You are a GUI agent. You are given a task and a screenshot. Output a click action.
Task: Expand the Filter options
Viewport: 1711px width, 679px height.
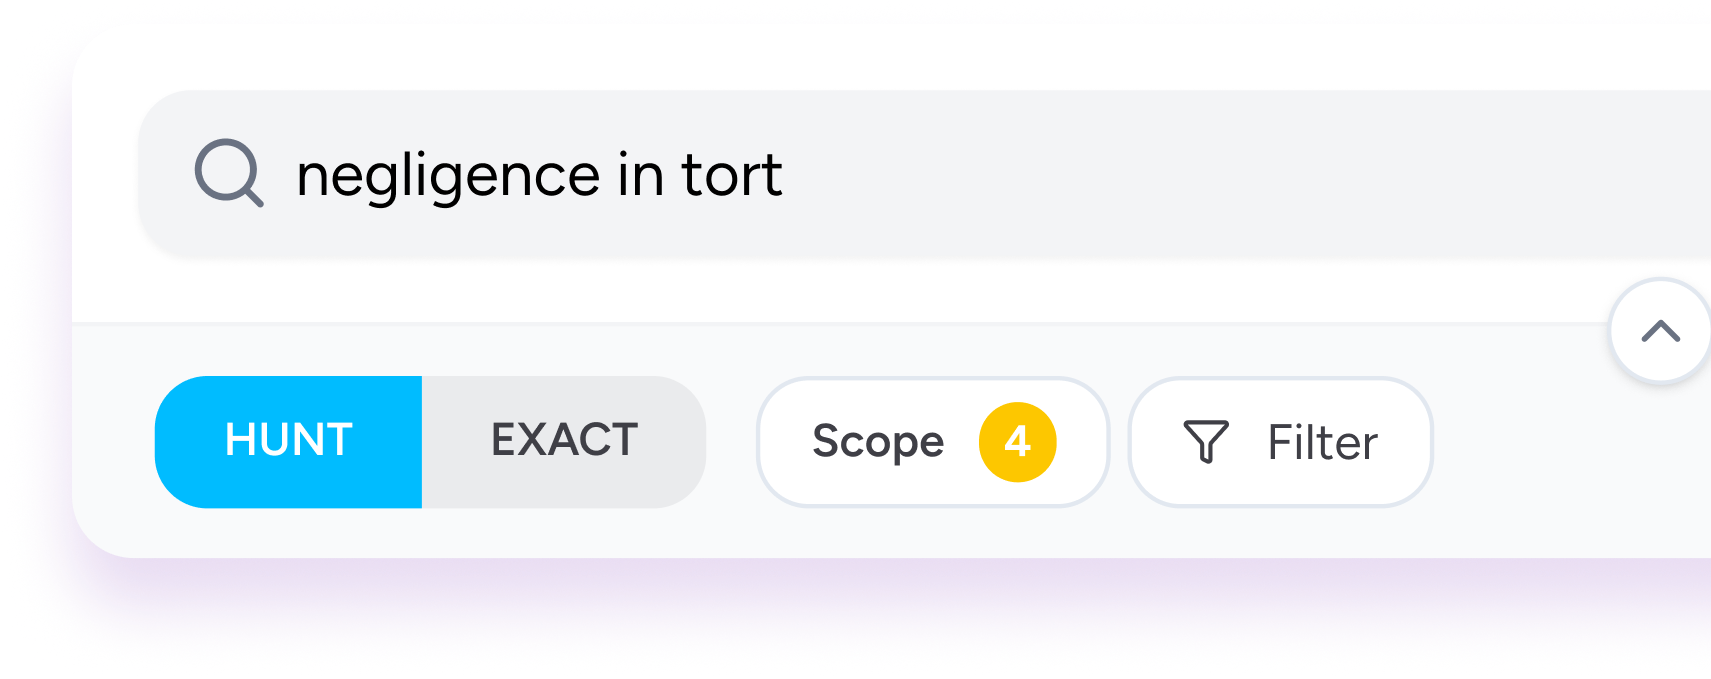coord(1280,441)
